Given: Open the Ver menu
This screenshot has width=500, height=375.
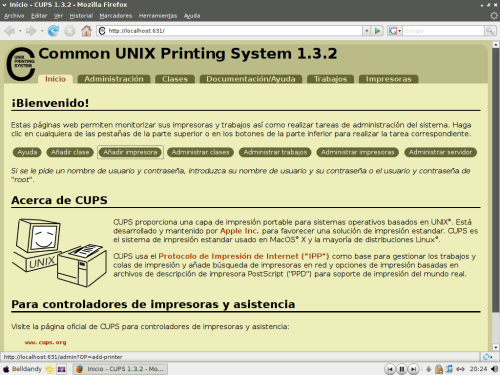Looking at the screenshot, I should 58,16.
